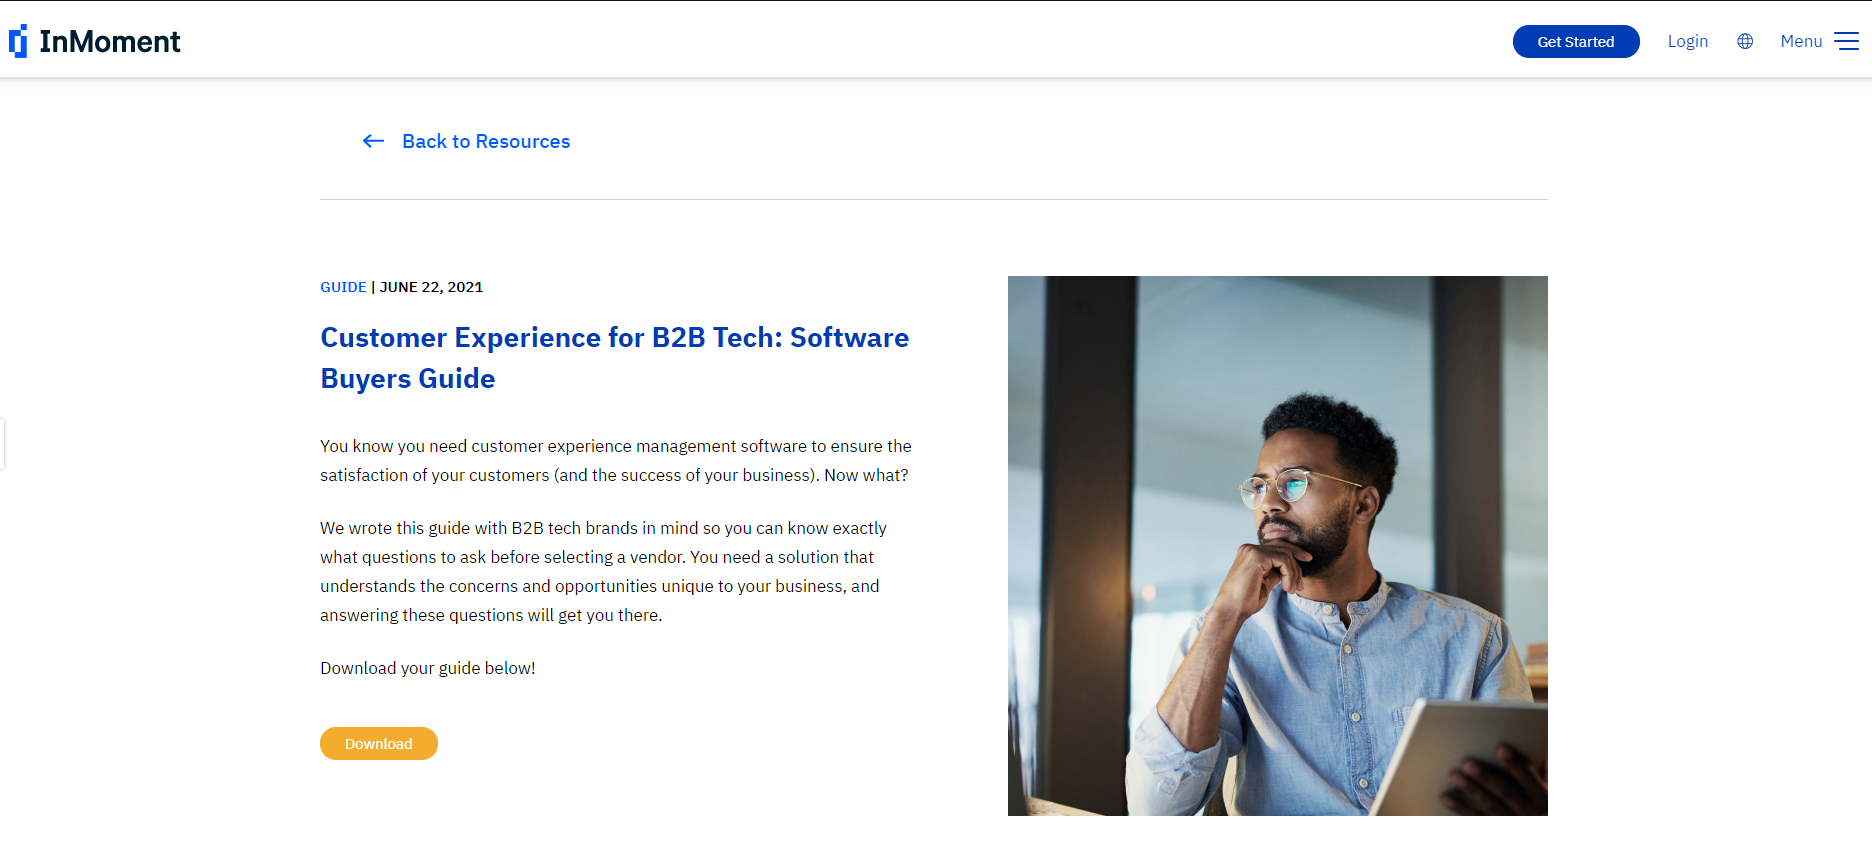The image size is (1872, 852).
Task: Click the June 22, 2021 date
Action: pyautogui.click(x=431, y=287)
